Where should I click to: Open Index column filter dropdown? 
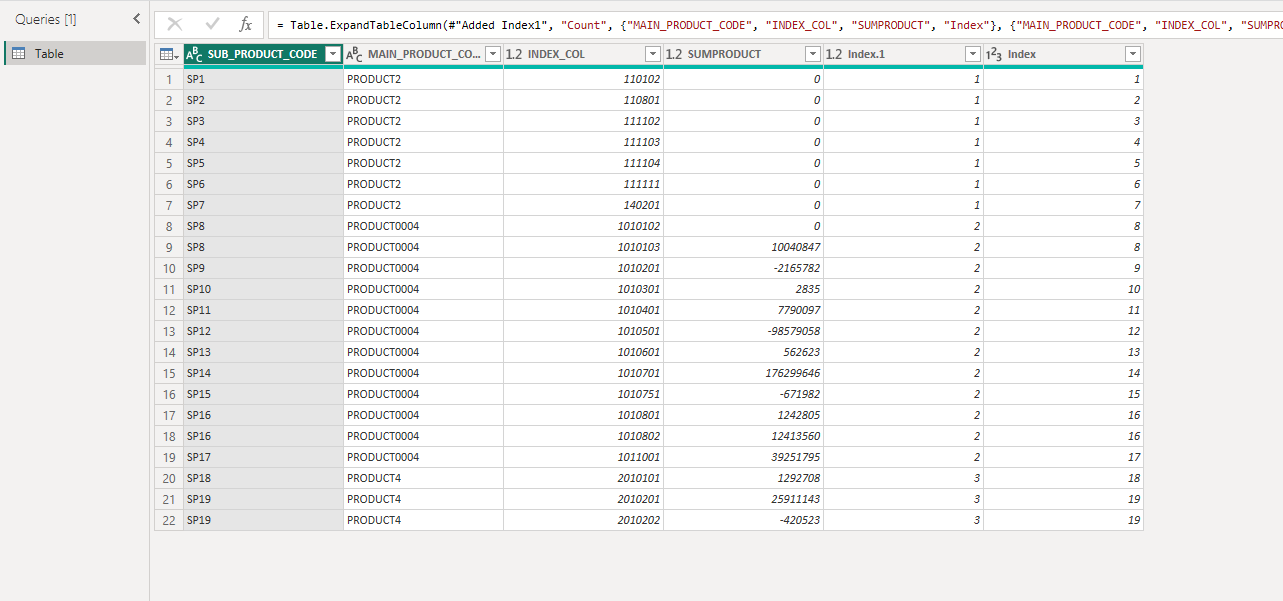[1133, 54]
